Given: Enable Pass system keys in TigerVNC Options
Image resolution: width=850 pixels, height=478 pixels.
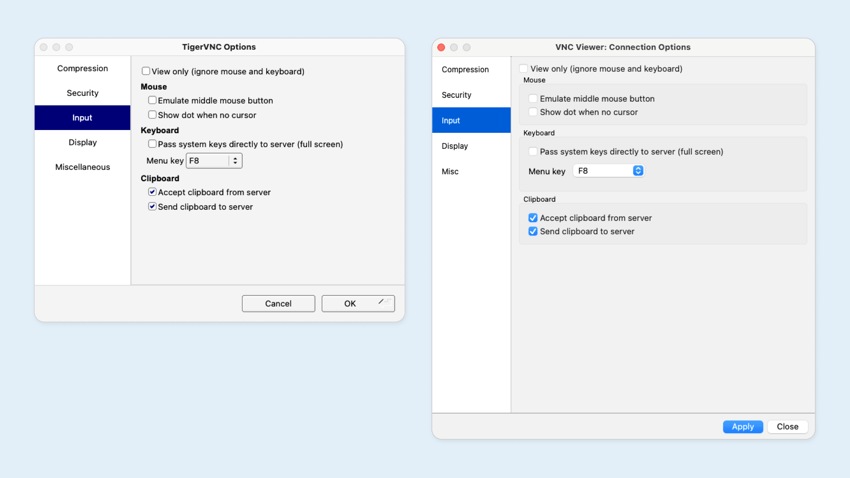Looking at the screenshot, I should (x=152, y=144).
